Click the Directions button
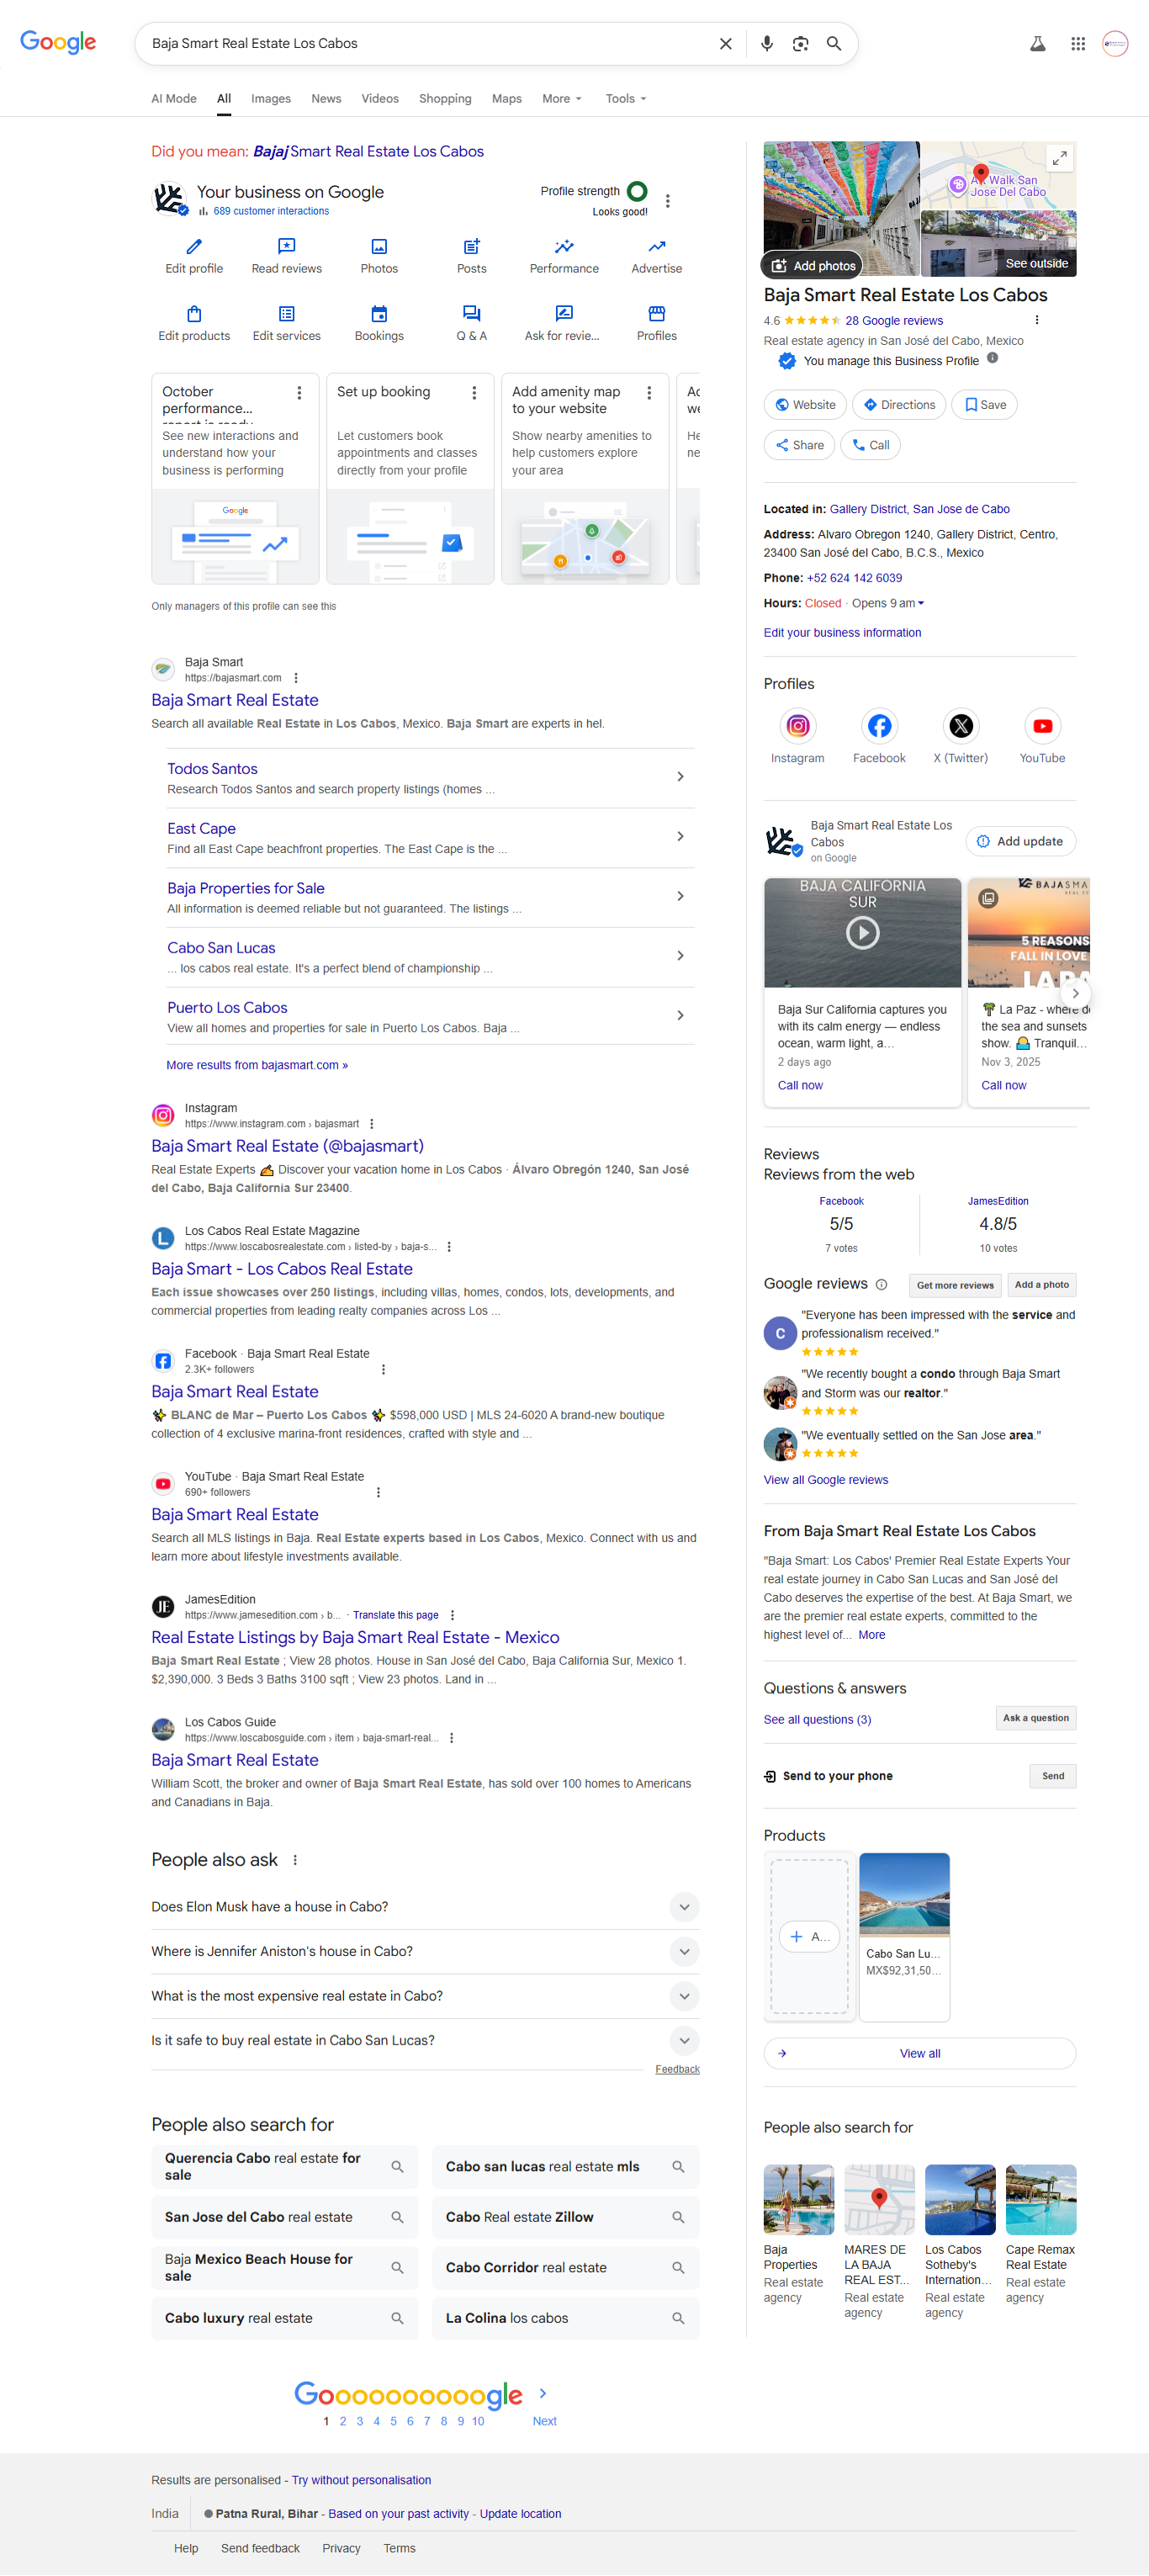Image resolution: width=1149 pixels, height=2576 pixels. [x=899, y=405]
